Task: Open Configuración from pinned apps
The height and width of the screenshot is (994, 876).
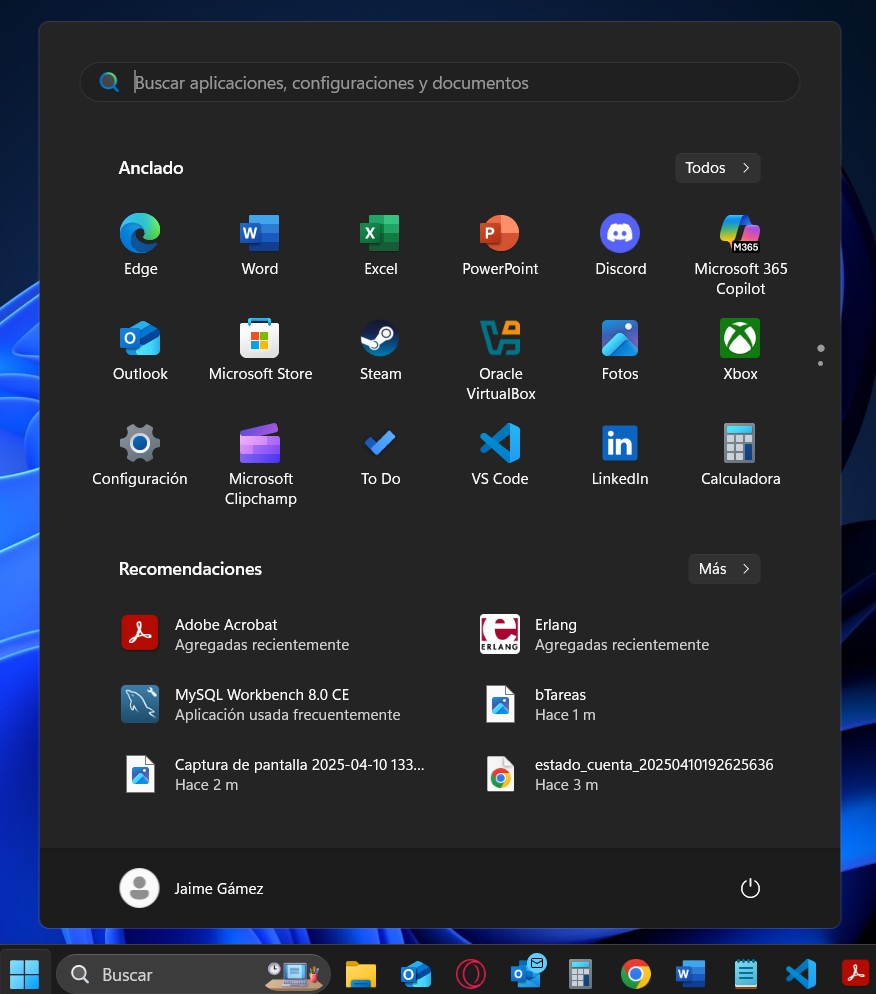Action: (x=140, y=455)
